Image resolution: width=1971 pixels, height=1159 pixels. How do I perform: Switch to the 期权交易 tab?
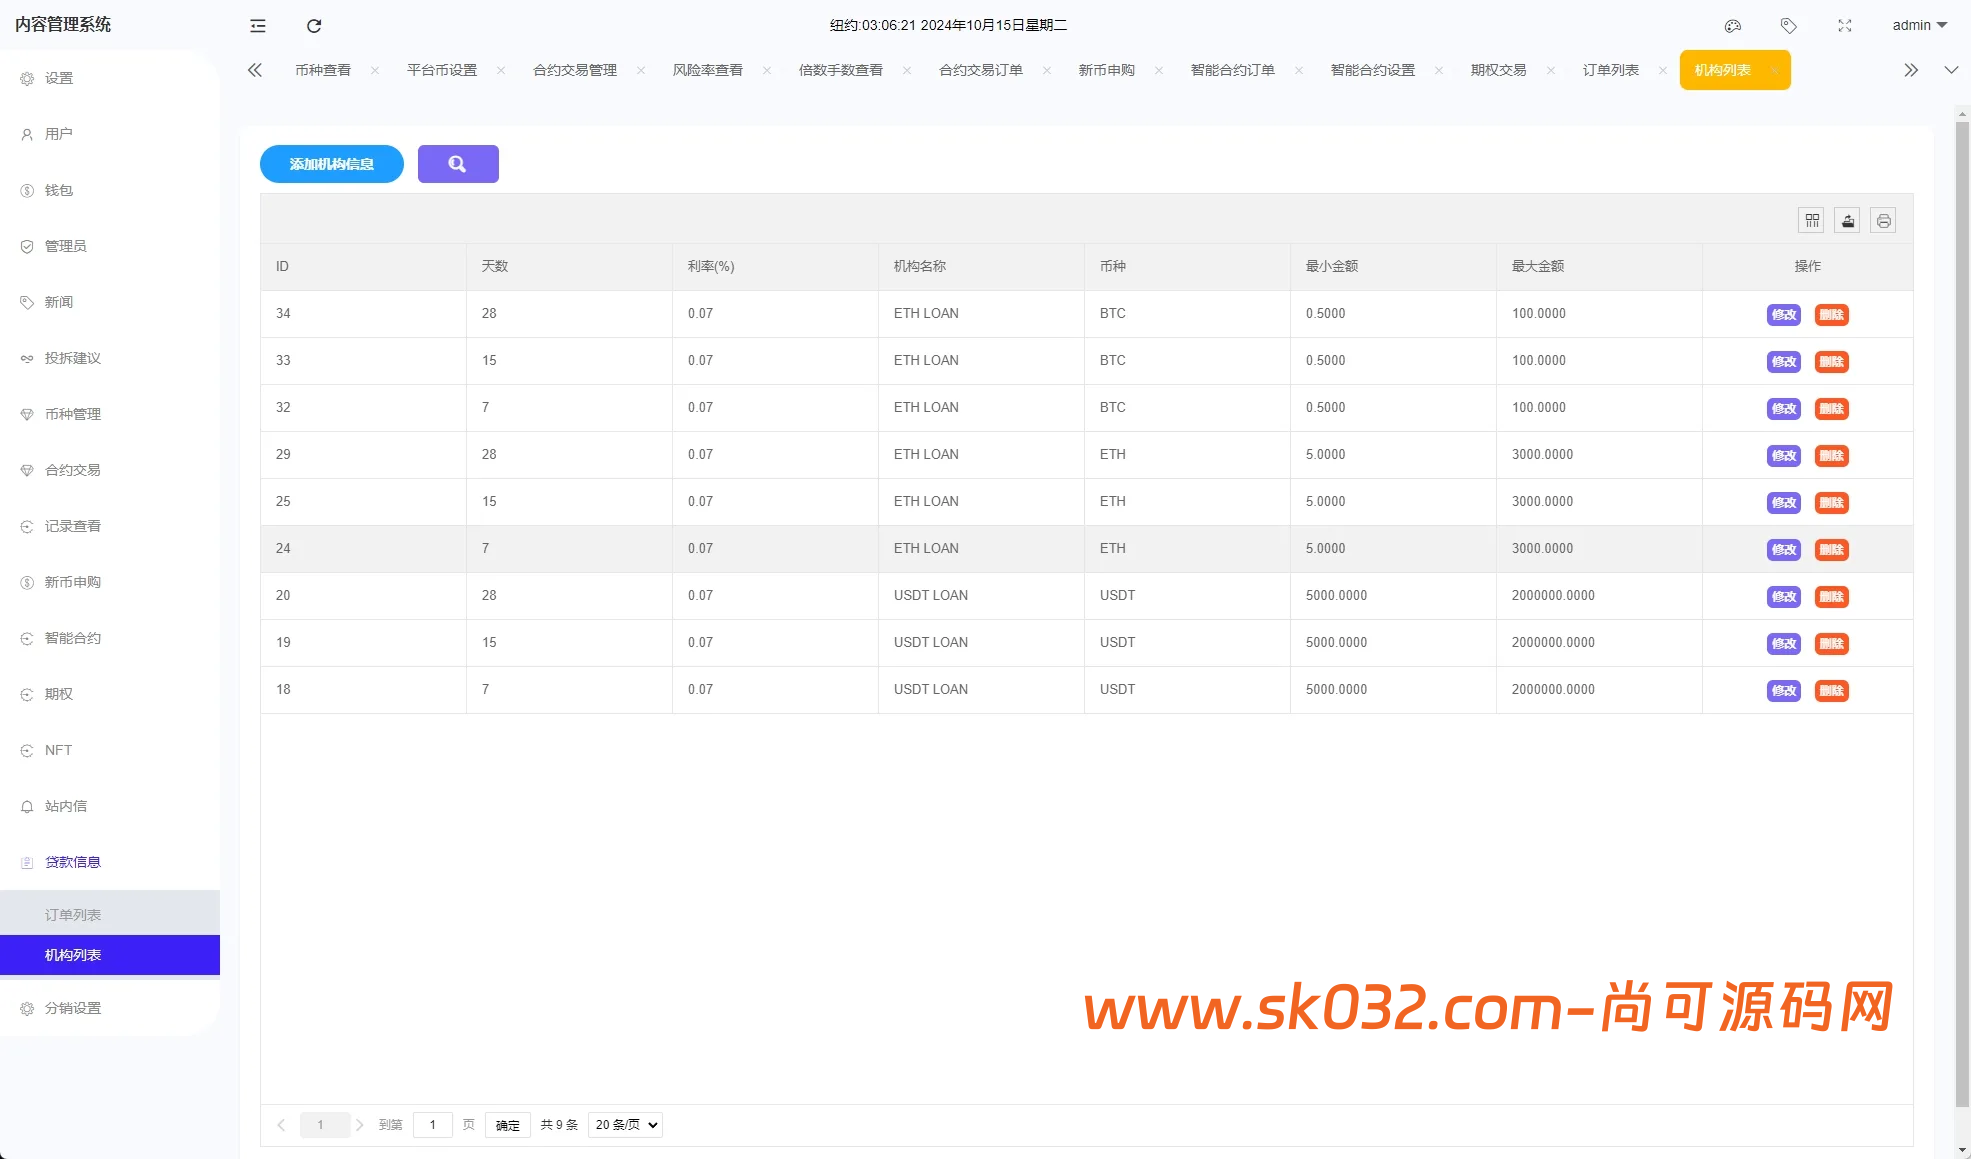point(1498,70)
